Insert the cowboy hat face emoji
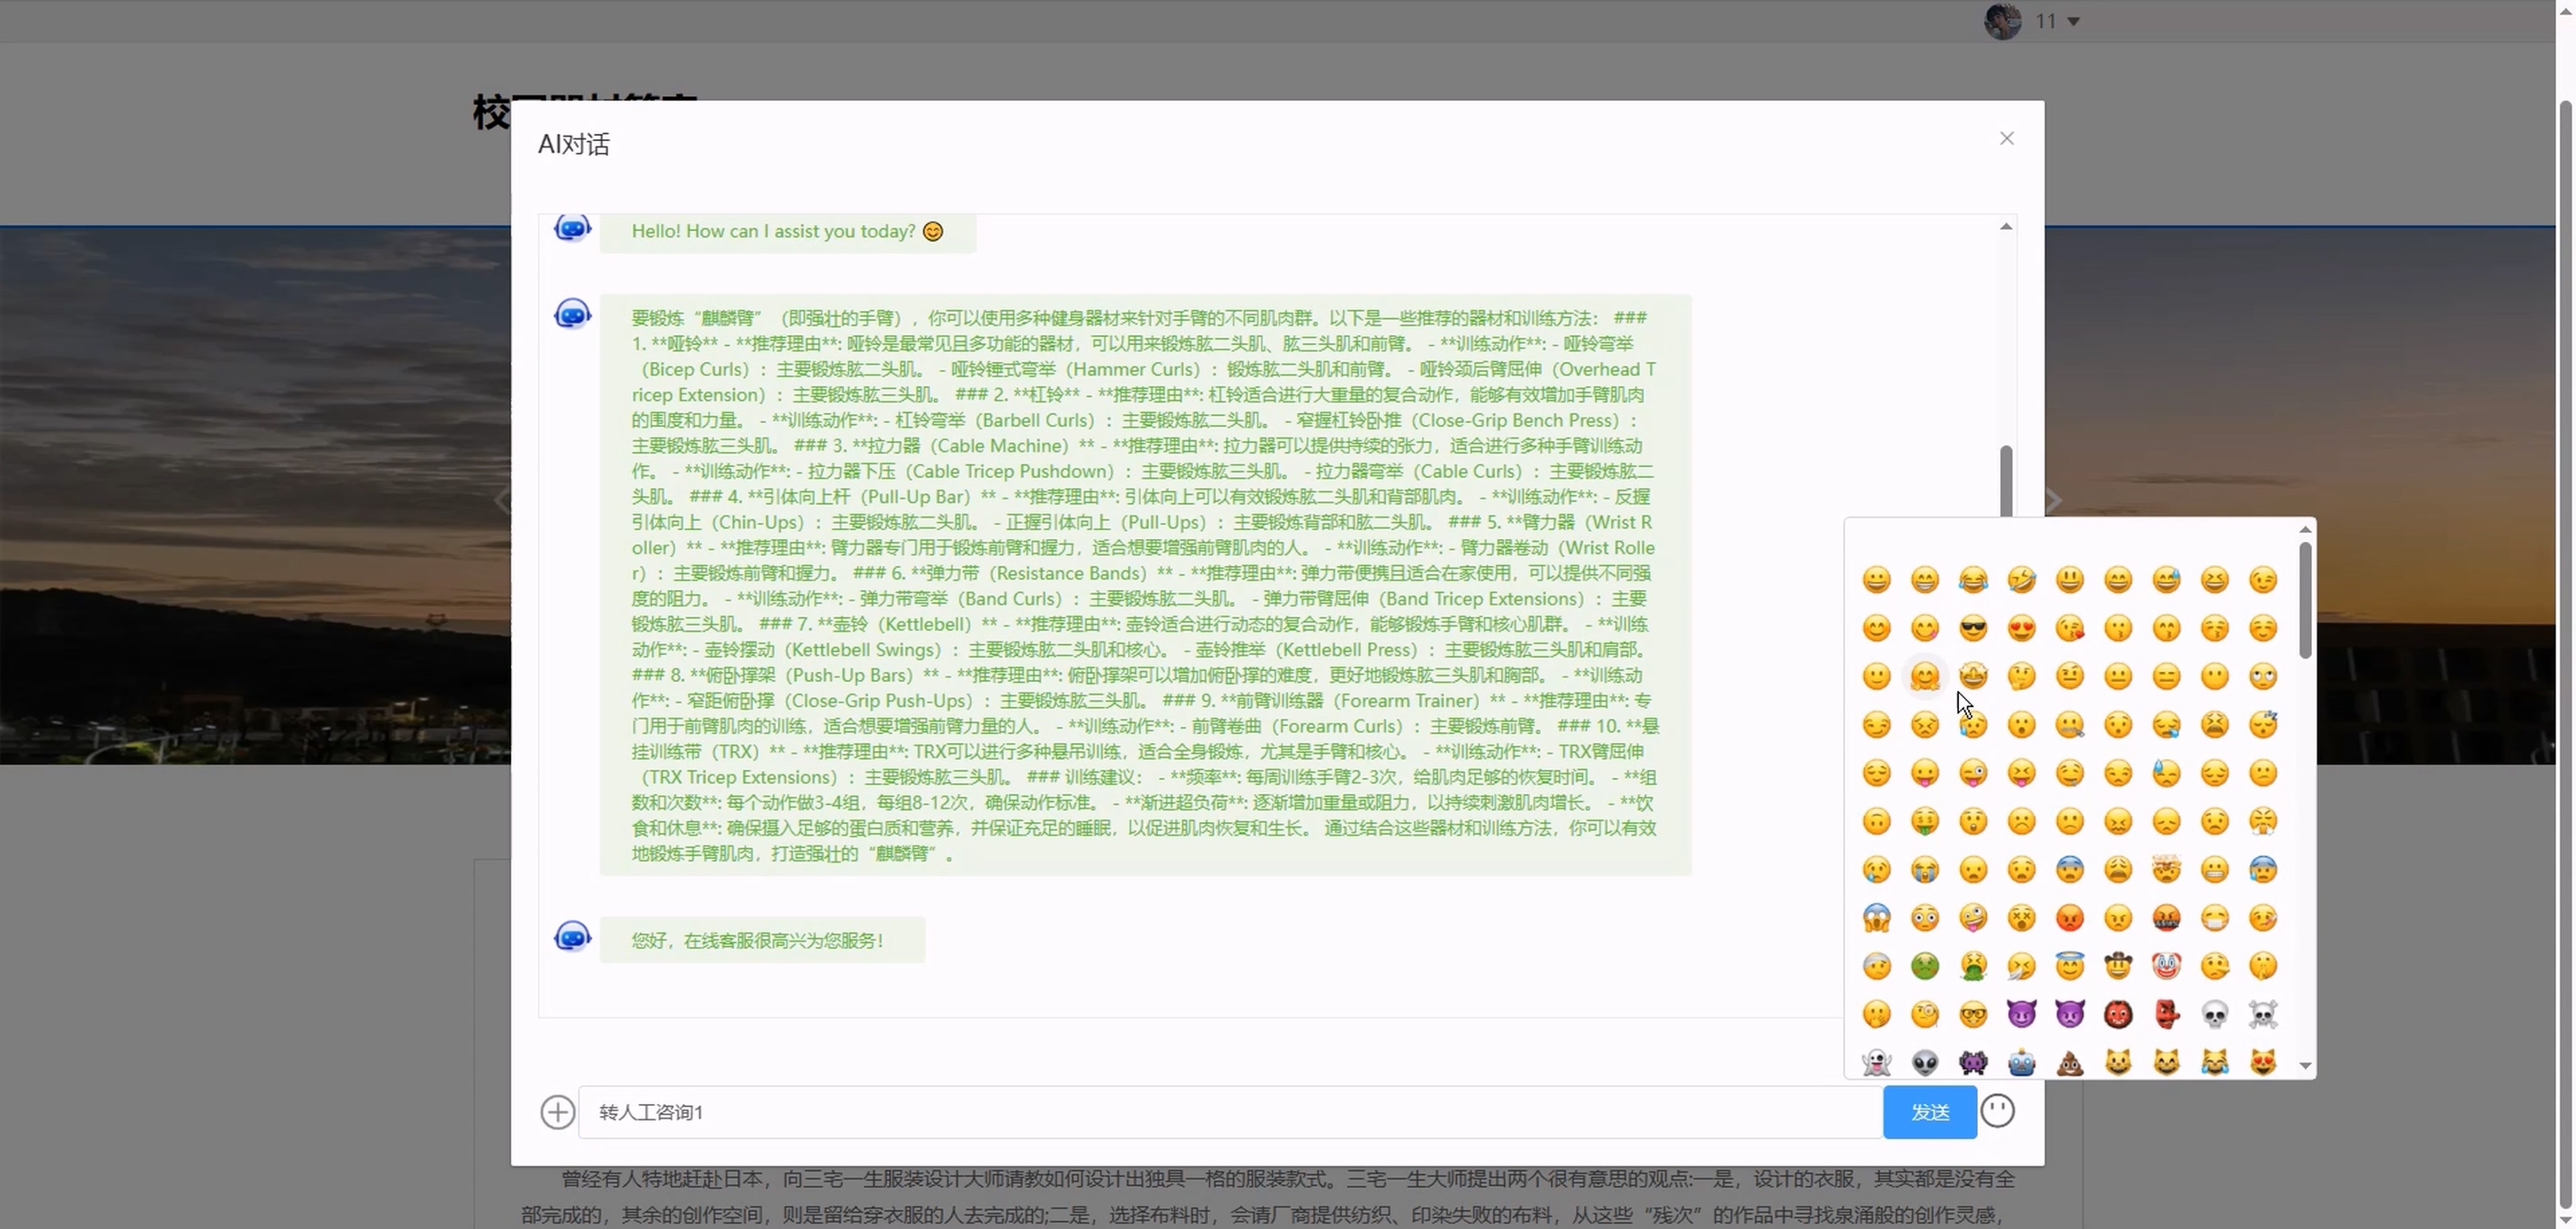The image size is (2576, 1229). point(2118,966)
